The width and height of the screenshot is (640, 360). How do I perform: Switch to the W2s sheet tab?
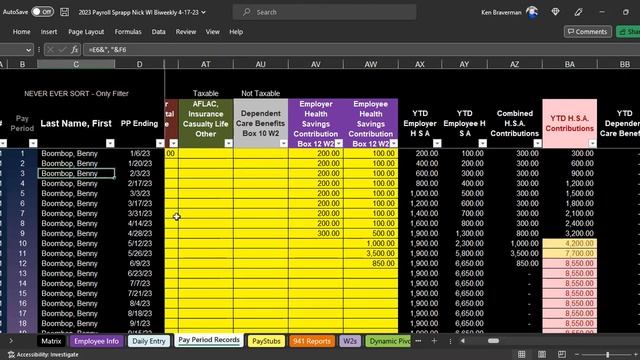pos(350,341)
